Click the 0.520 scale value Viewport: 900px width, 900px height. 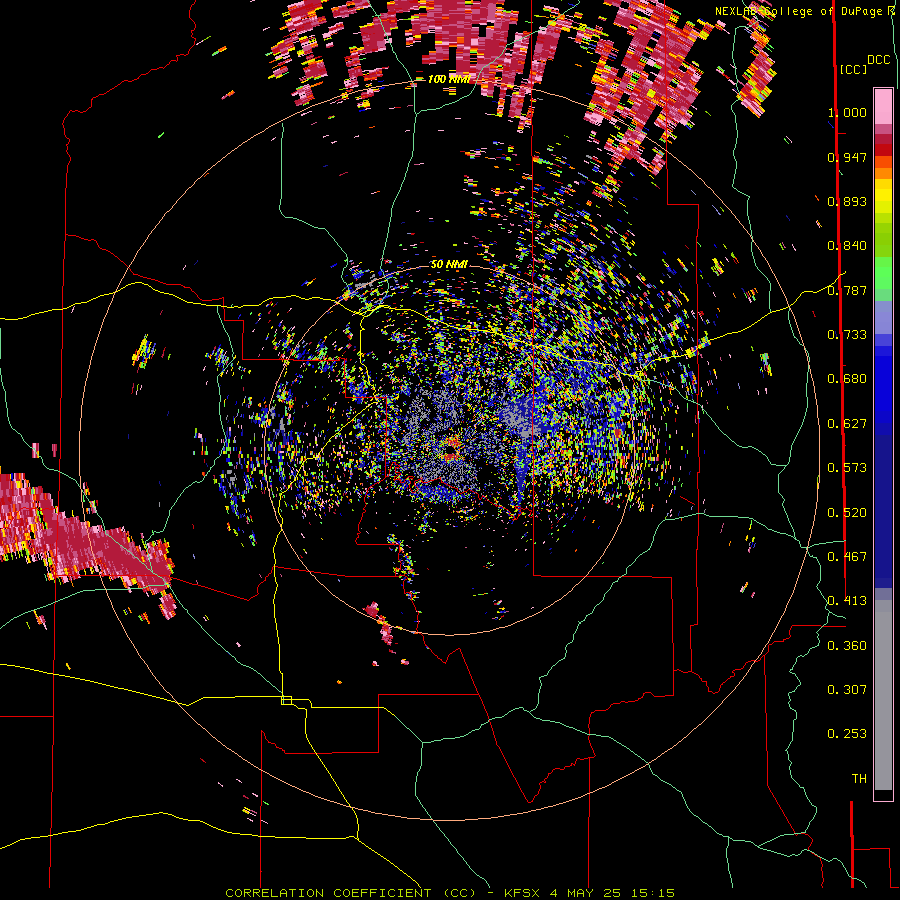click(x=847, y=513)
